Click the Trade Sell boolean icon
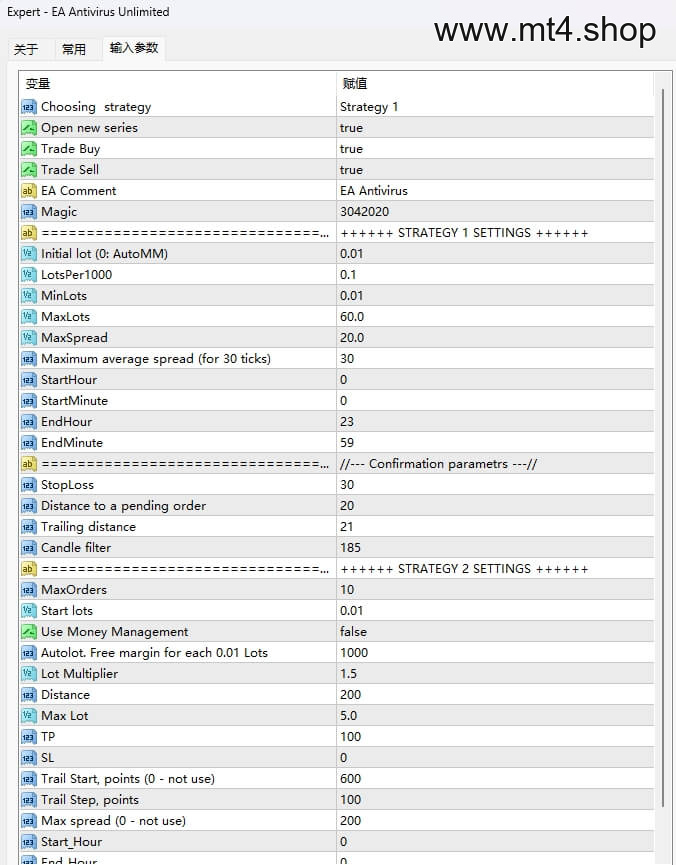Image resolution: width=676 pixels, height=865 pixels. (x=29, y=170)
